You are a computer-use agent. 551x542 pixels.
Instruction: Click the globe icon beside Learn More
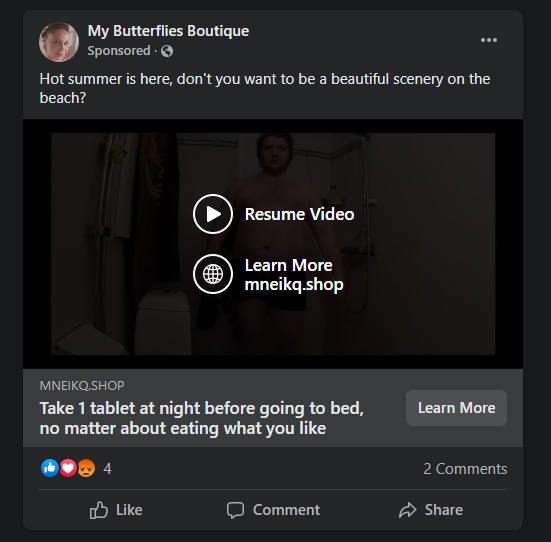click(x=213, y=274)
